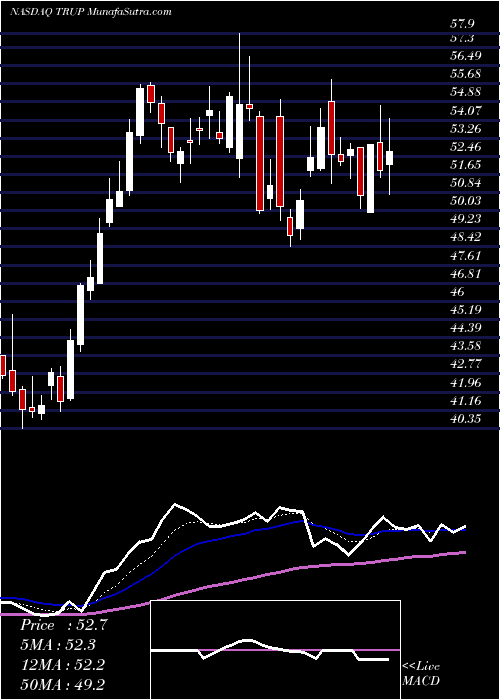Click the 43.58 price axis label
500x700 pixels.
(466, 346)
